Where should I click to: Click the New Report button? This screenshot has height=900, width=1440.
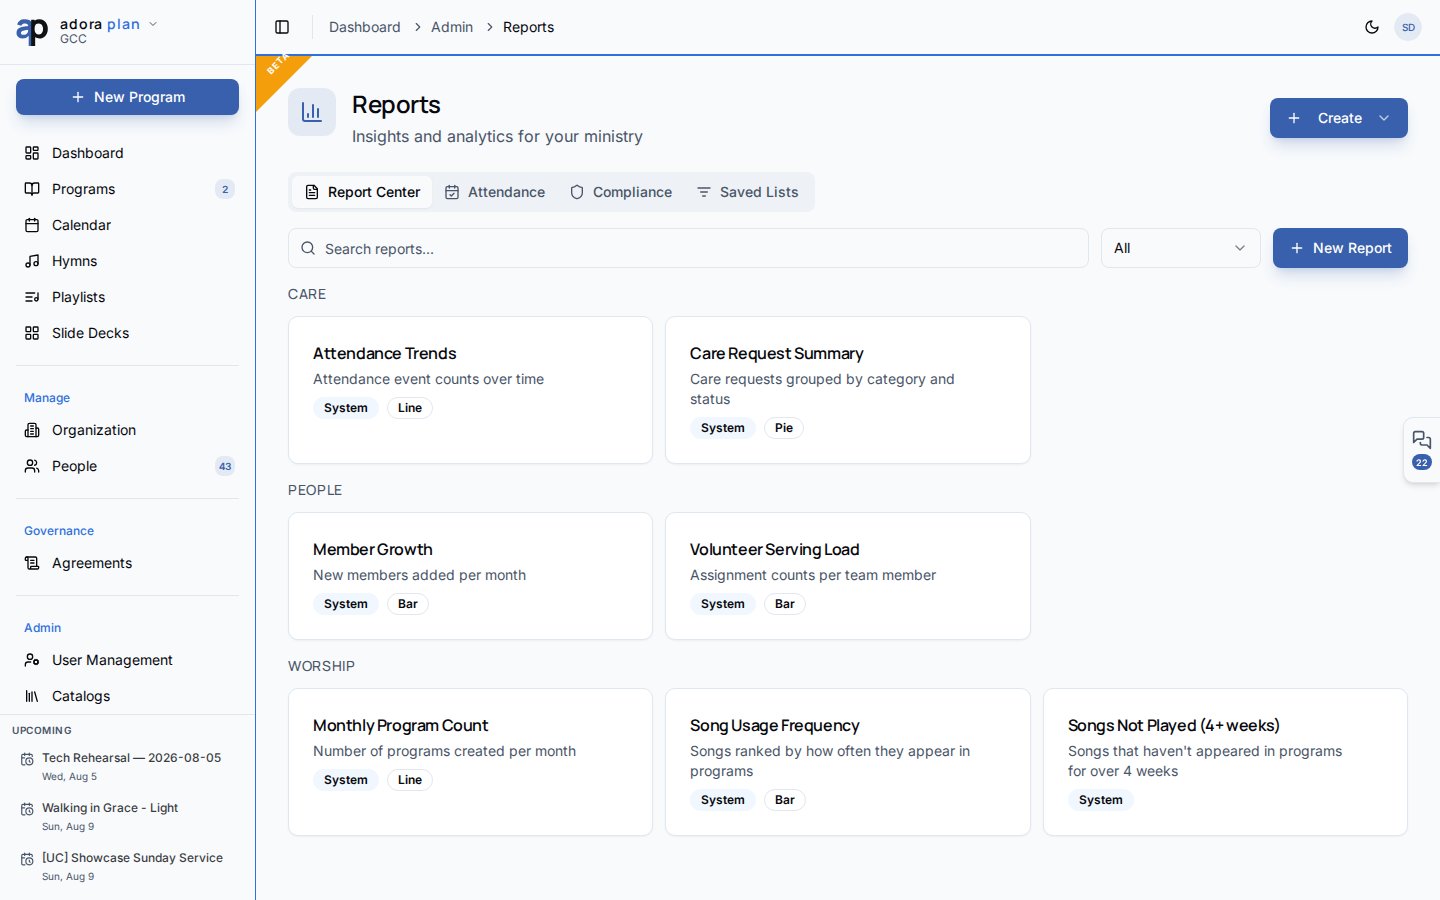pyautogui.click(x=1340, y=248)
